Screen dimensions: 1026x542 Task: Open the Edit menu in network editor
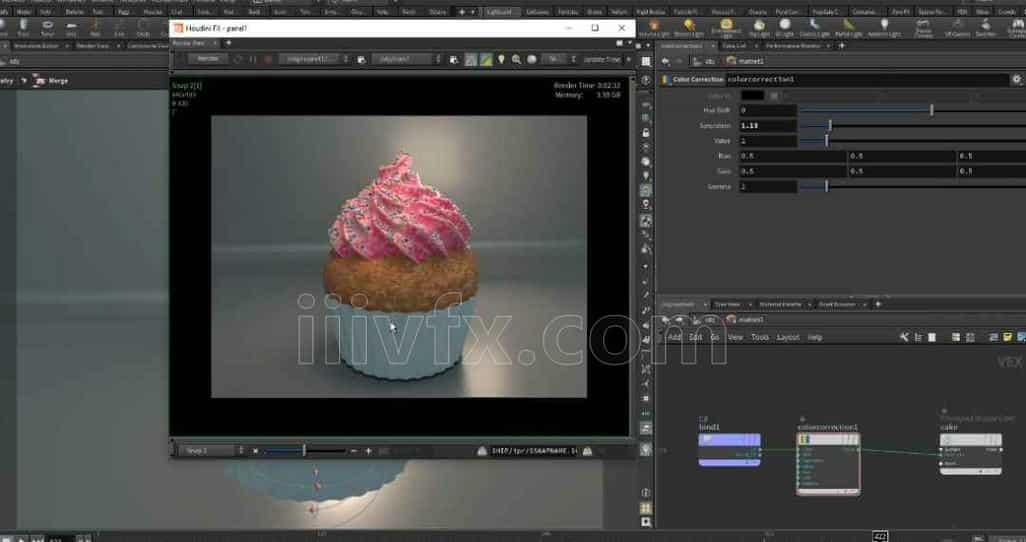pyautogui.click(x=696, y=337)
